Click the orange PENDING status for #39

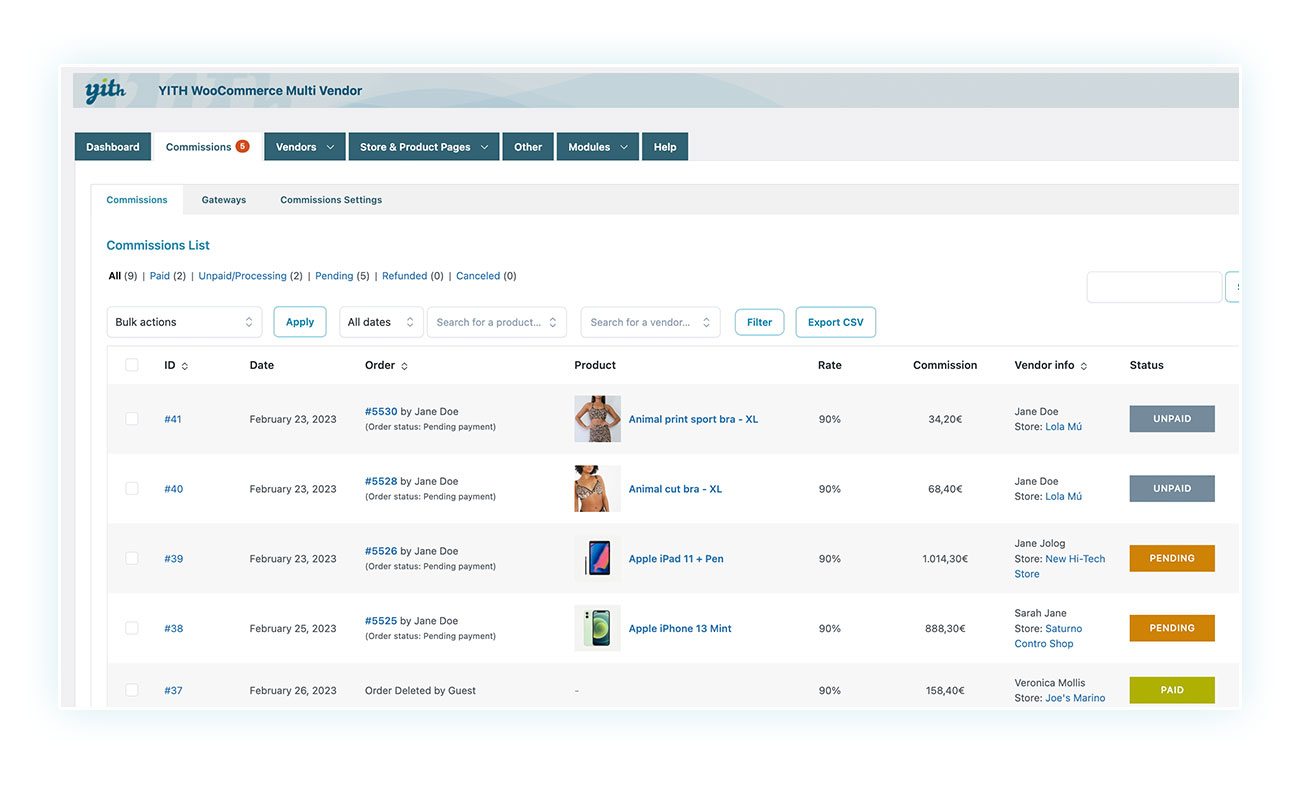coord(1172,558)
